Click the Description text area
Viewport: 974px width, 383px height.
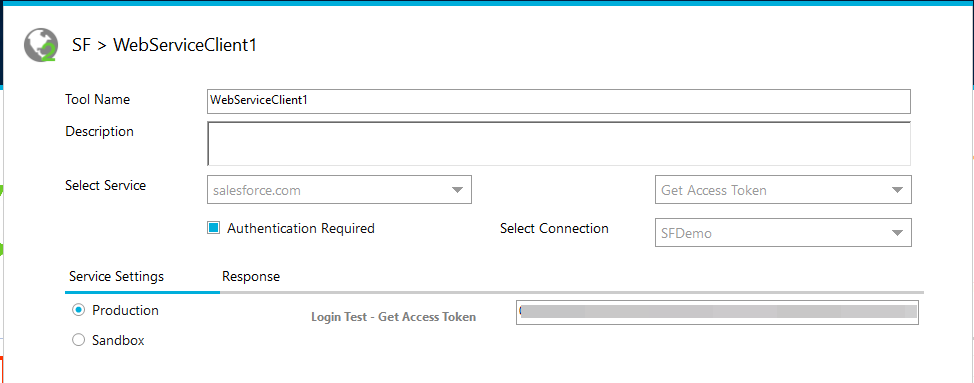tap(558, 144)
